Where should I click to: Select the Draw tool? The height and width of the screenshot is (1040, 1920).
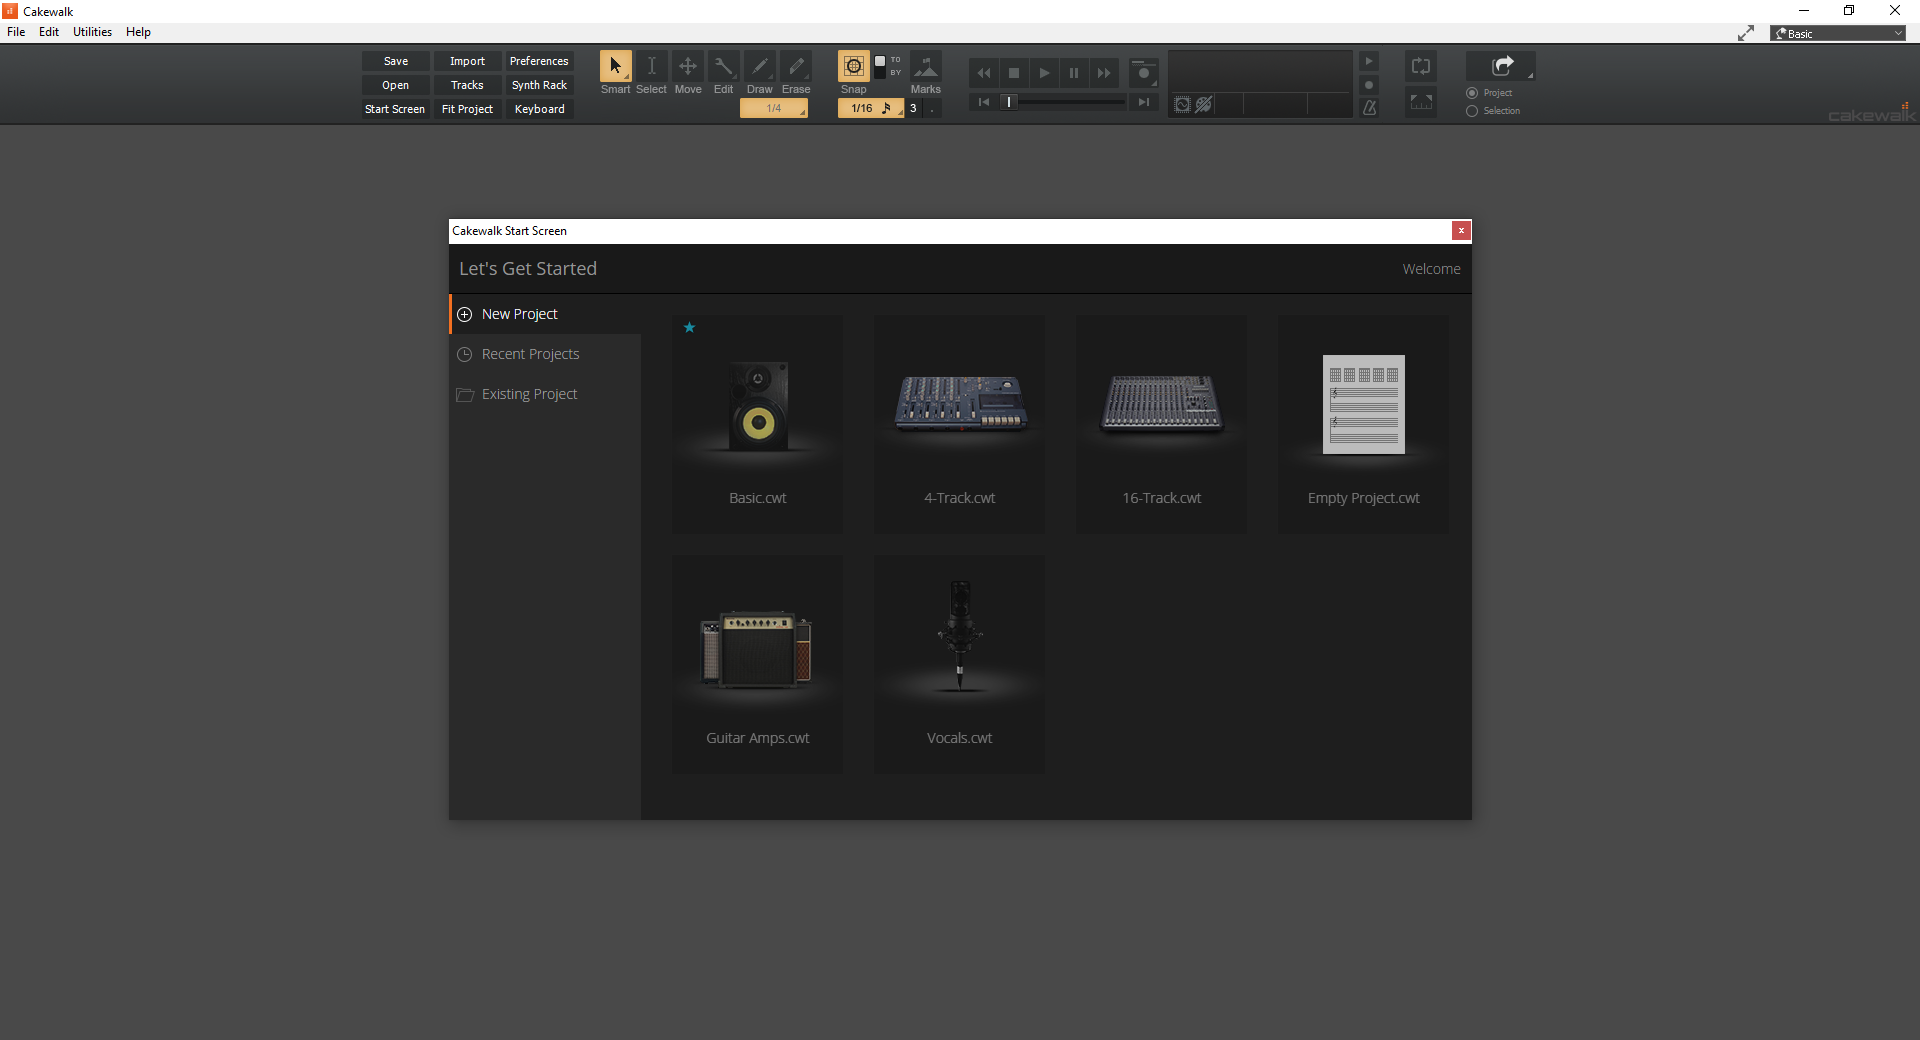coord(760,67)
